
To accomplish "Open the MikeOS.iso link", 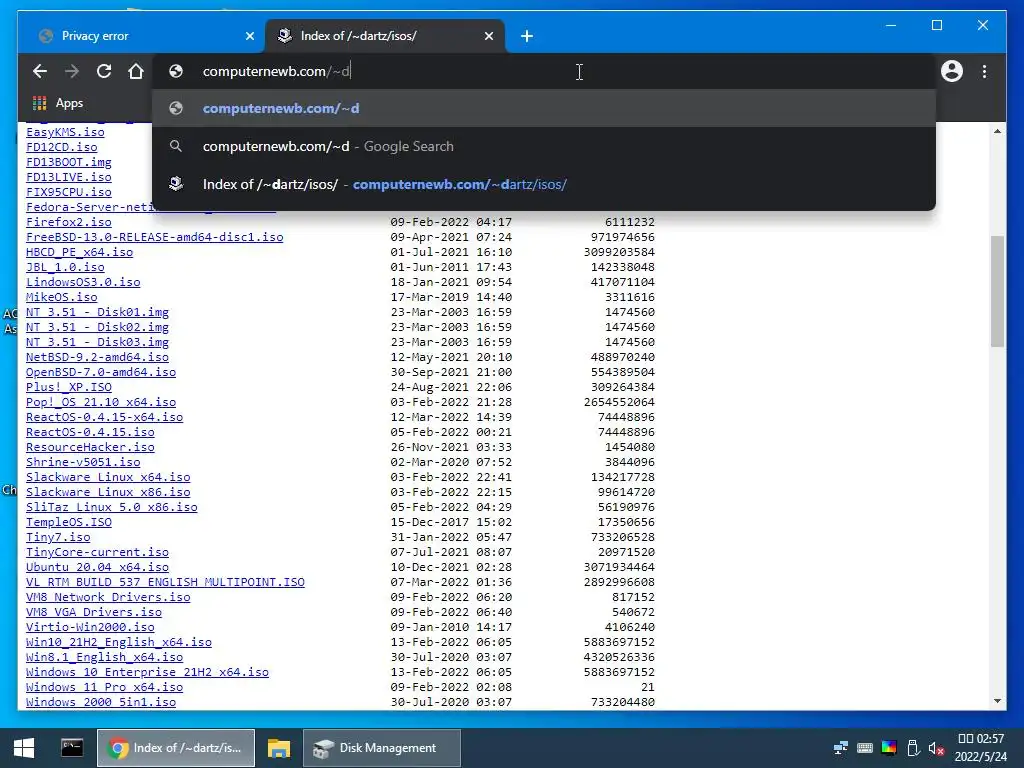I will pos(61,297).
